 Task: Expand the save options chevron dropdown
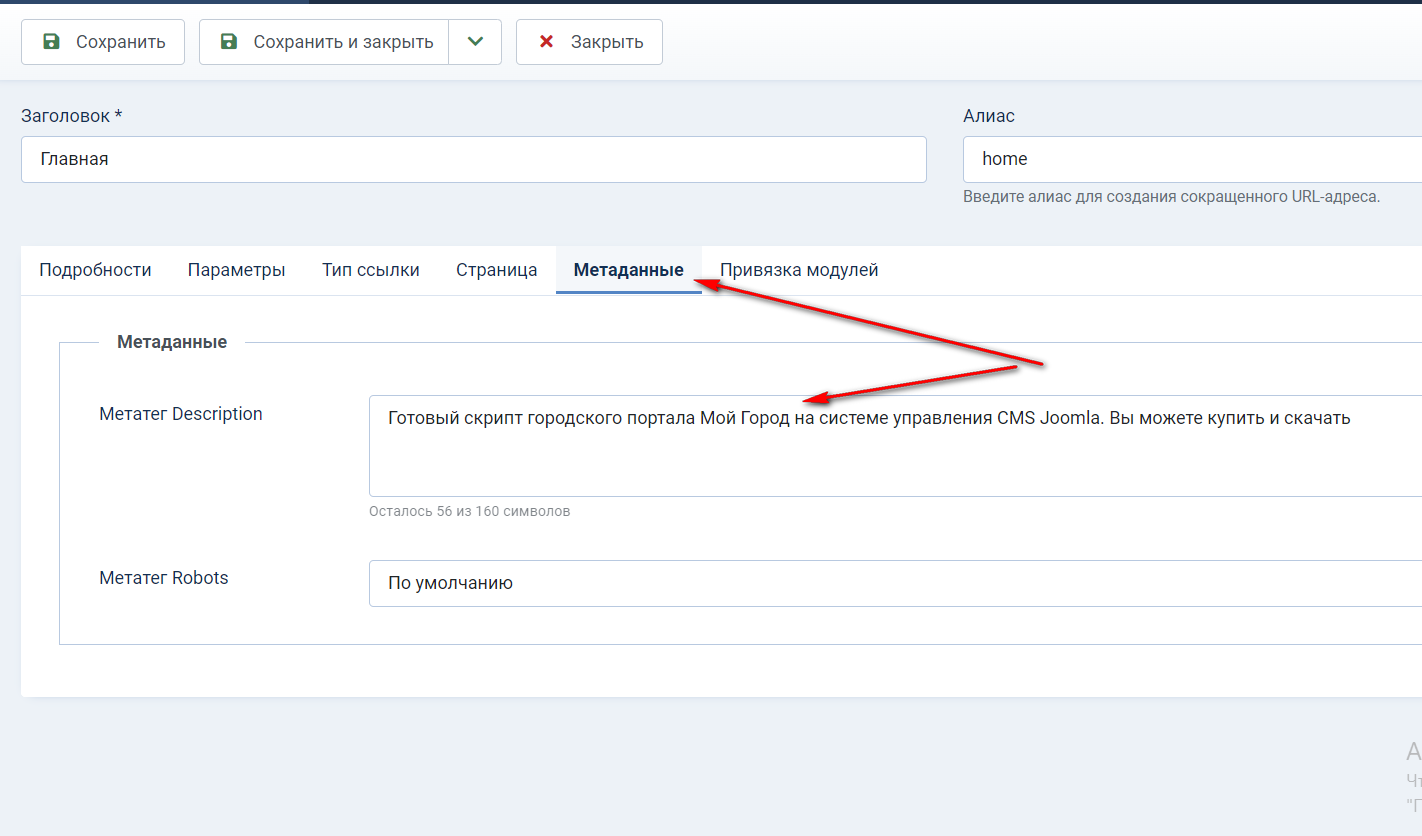(475, 42)
